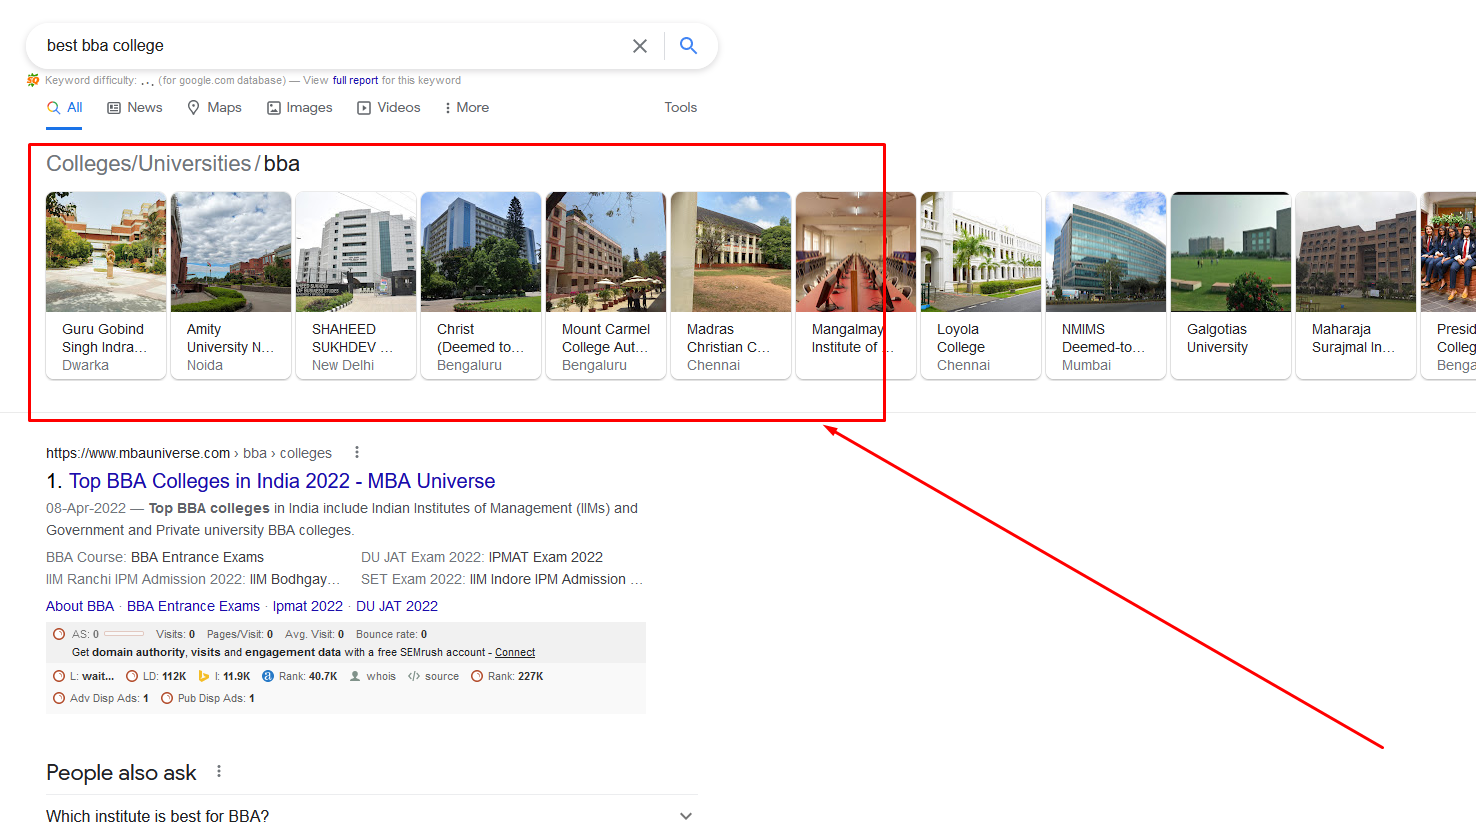Open the Amity University Noida card
Screen dimensions: 1476x836
coord(231,285)
